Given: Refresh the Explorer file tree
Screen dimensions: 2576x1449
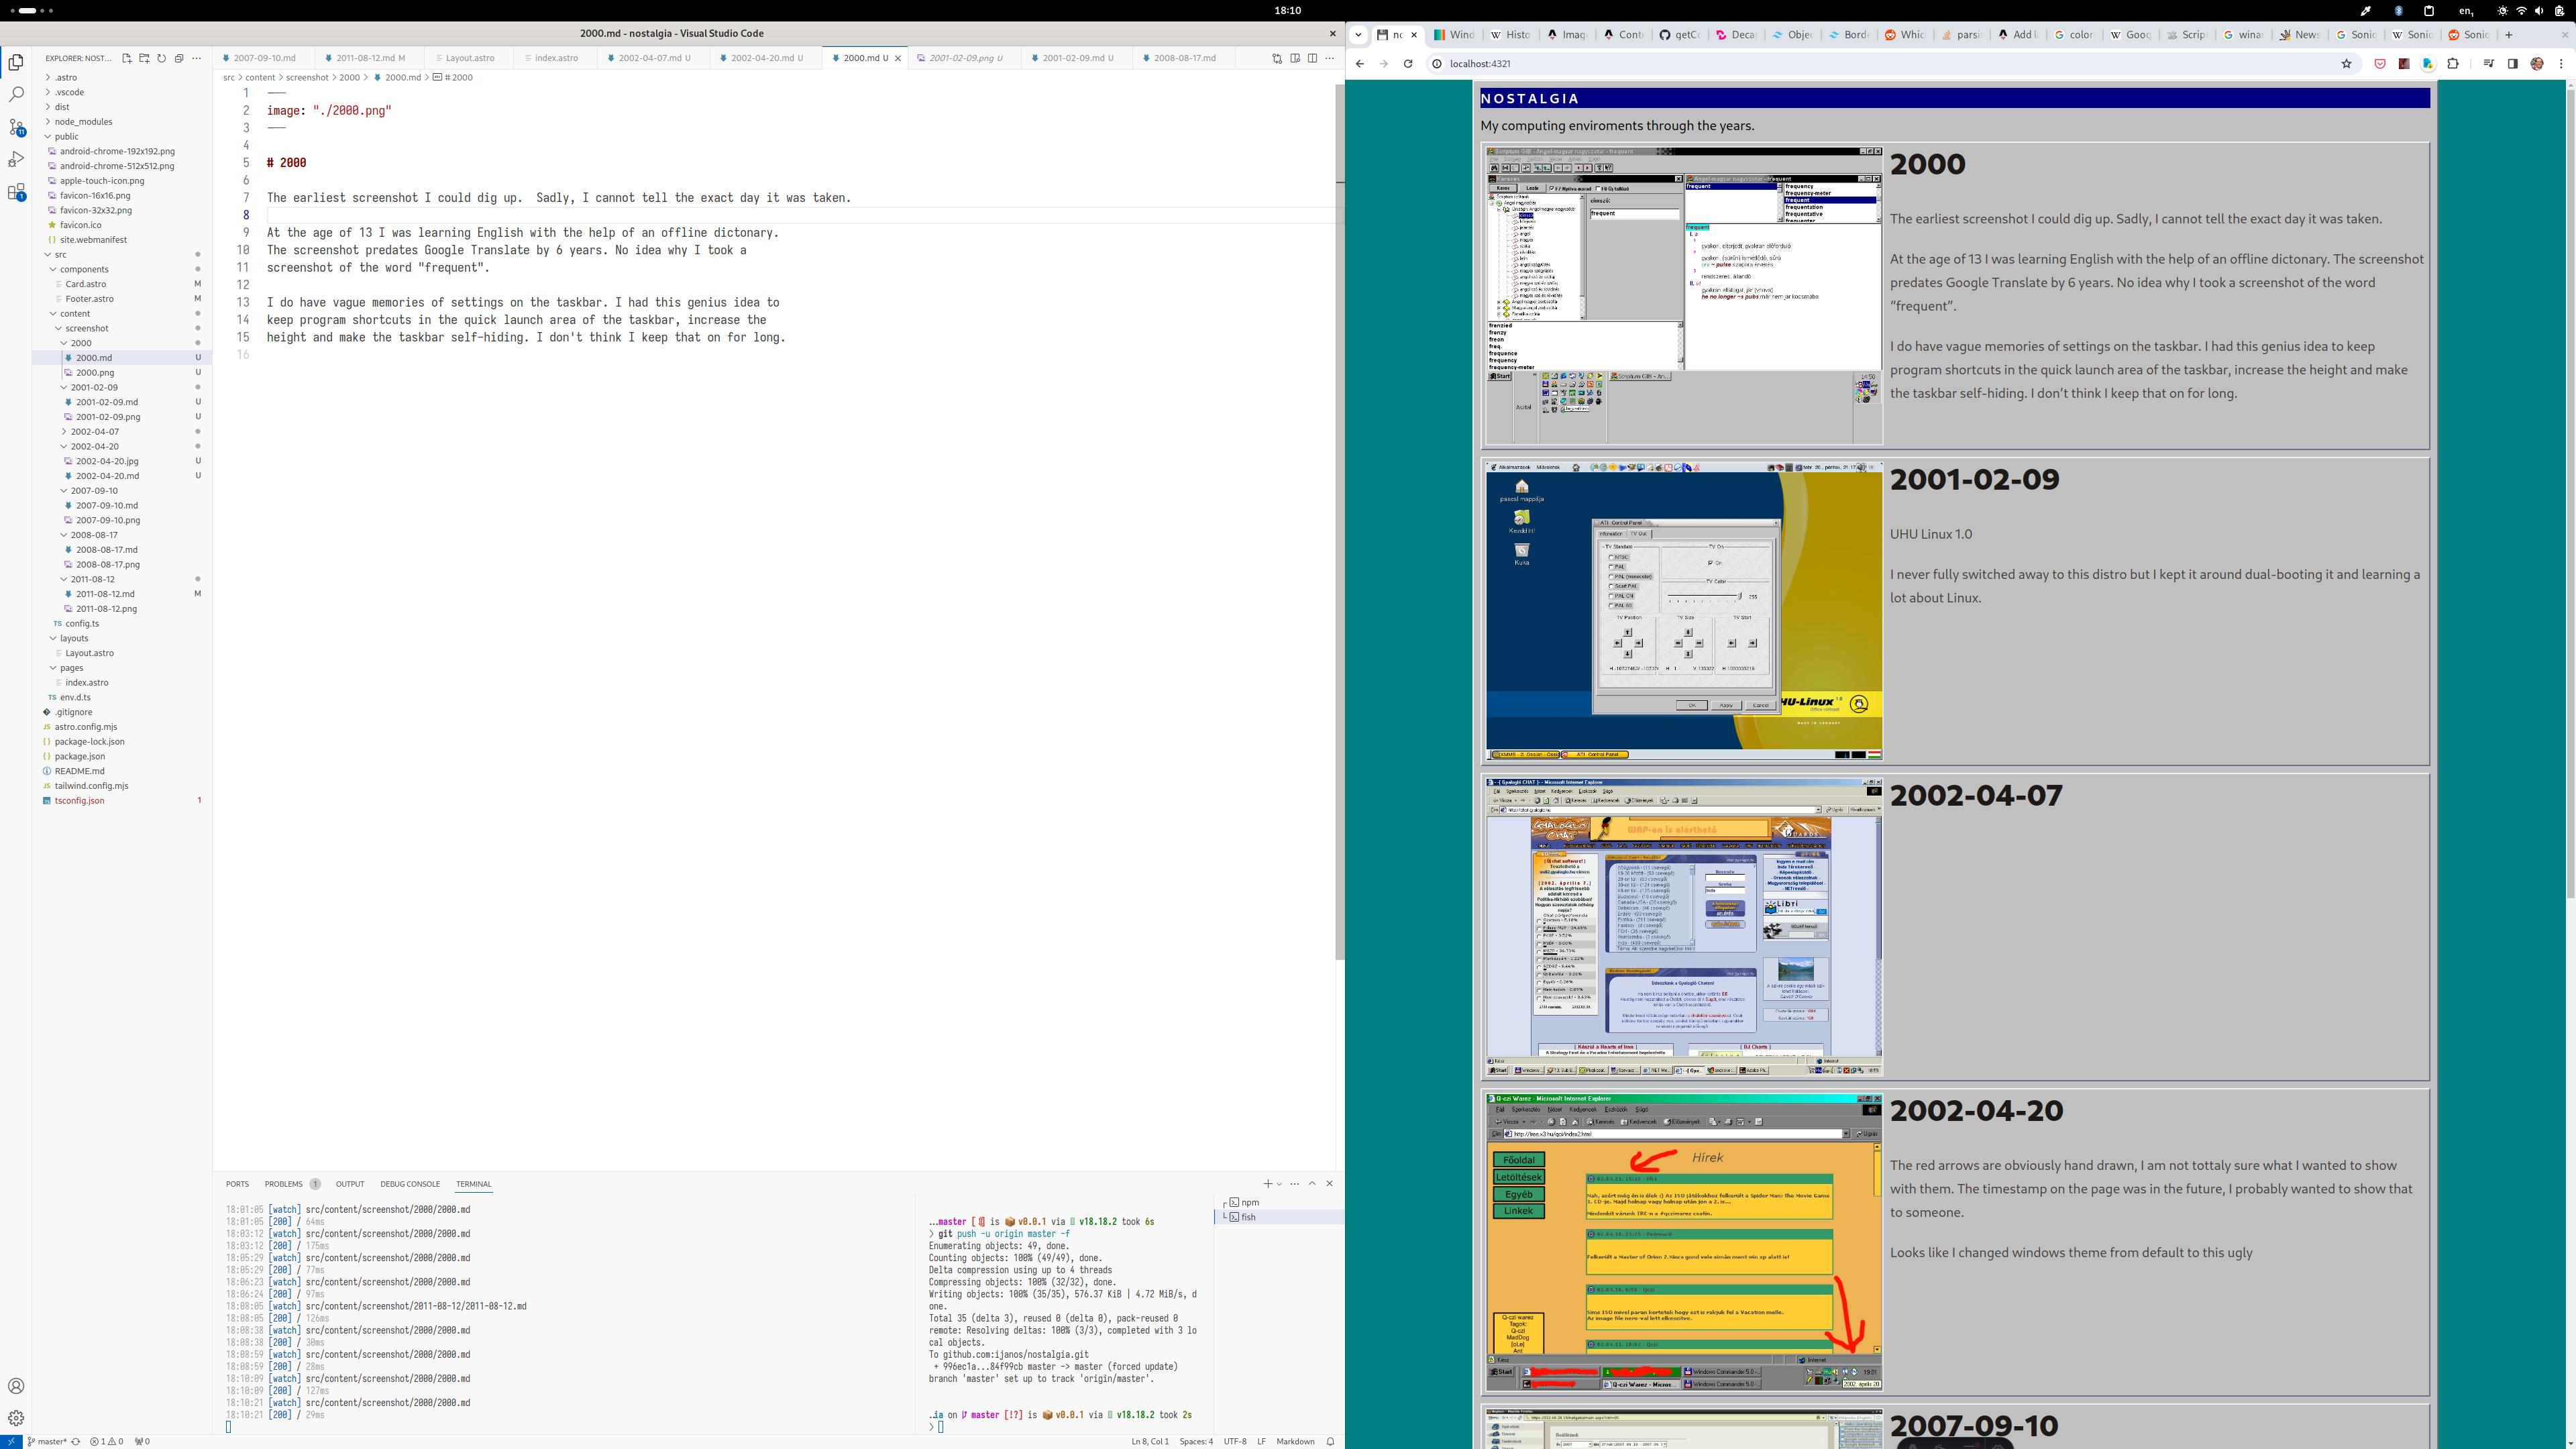Looking at the screenshot, I should [x=161, y=58].
